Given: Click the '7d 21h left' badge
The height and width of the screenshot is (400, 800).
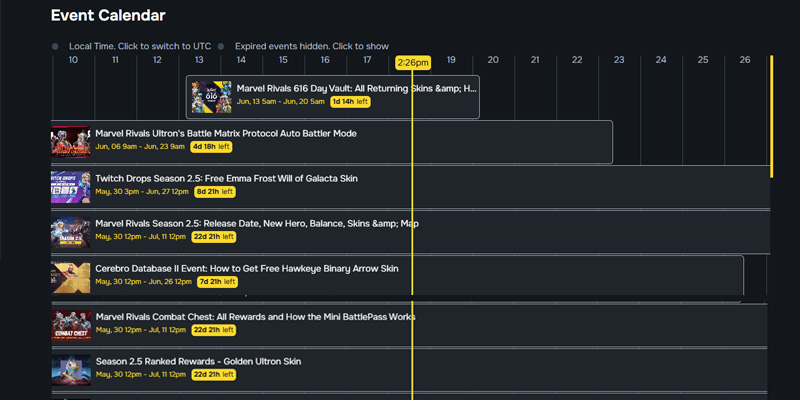Looking at the screenshot, I should coord(217,282).
